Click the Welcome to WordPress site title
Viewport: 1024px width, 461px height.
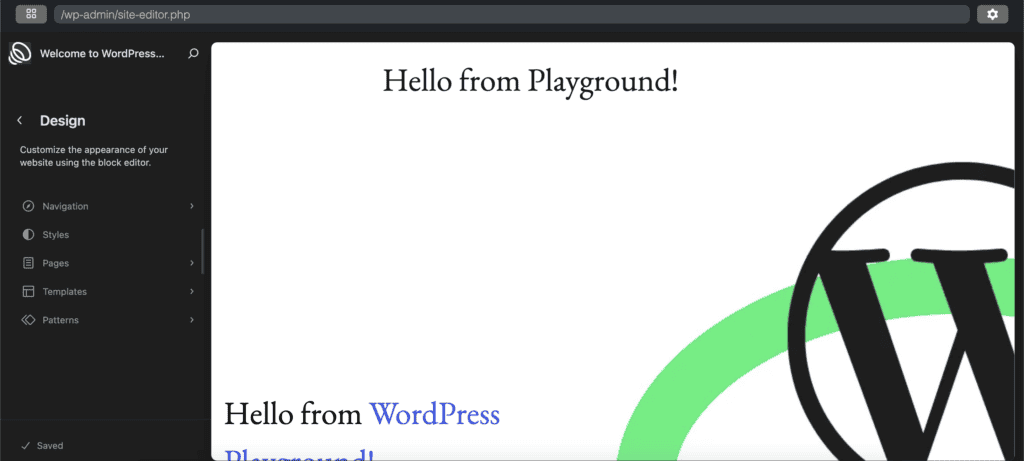pos(103,54)
